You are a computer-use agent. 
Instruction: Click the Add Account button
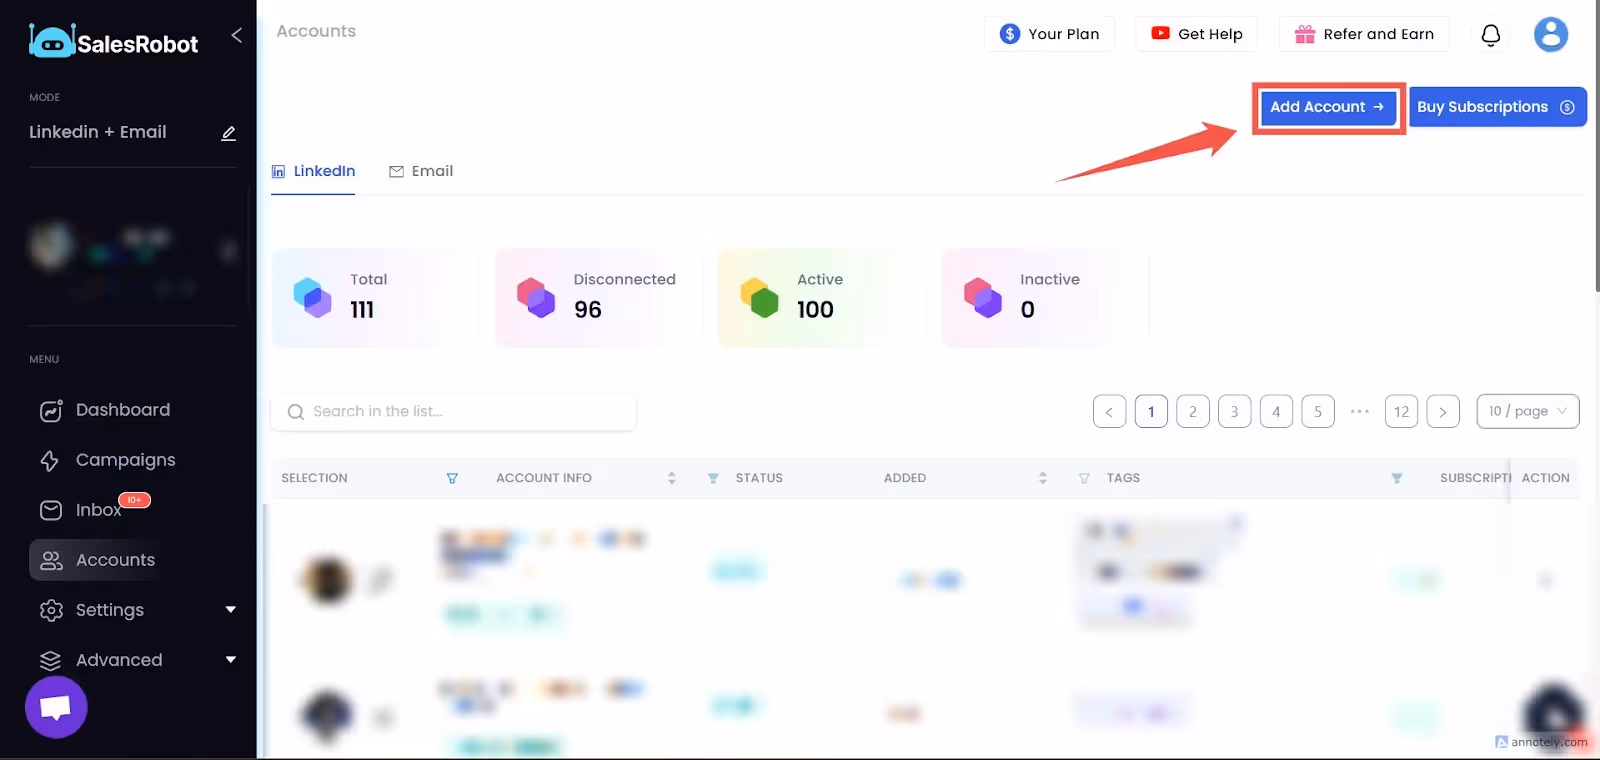tap(1328, 107)
